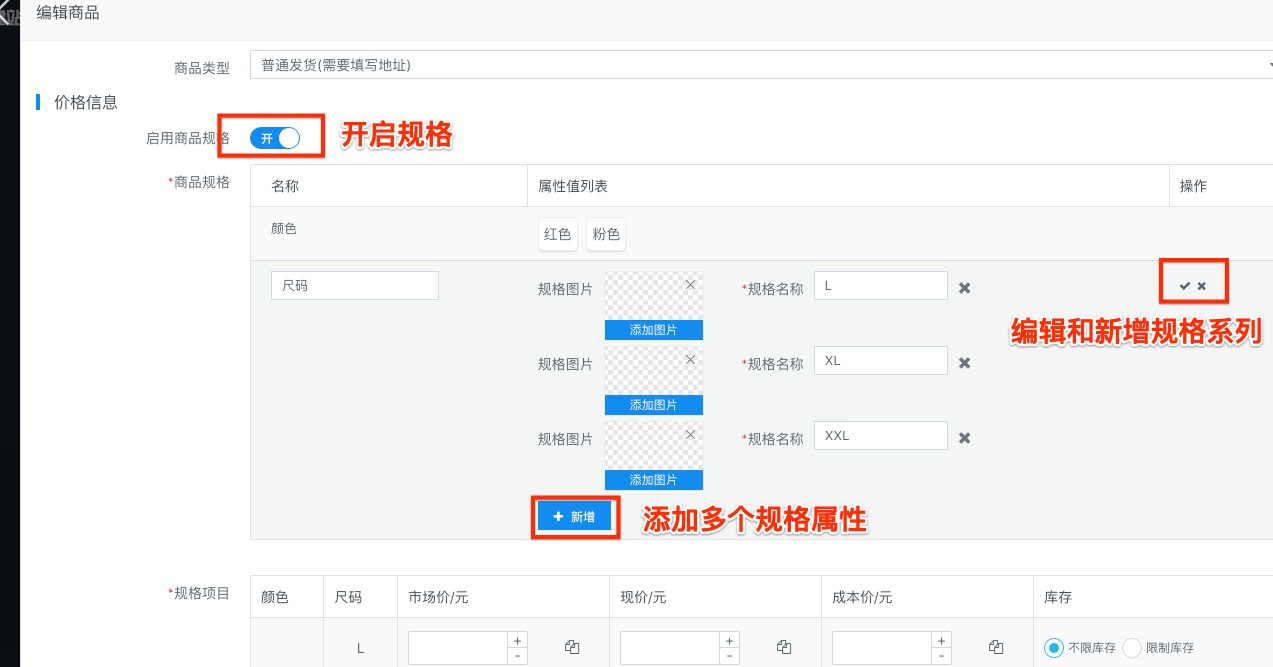Viewport: 1273px width, 667px height.
Task: Click the 粉色 attribute value tag
Action: coord(606,234)
